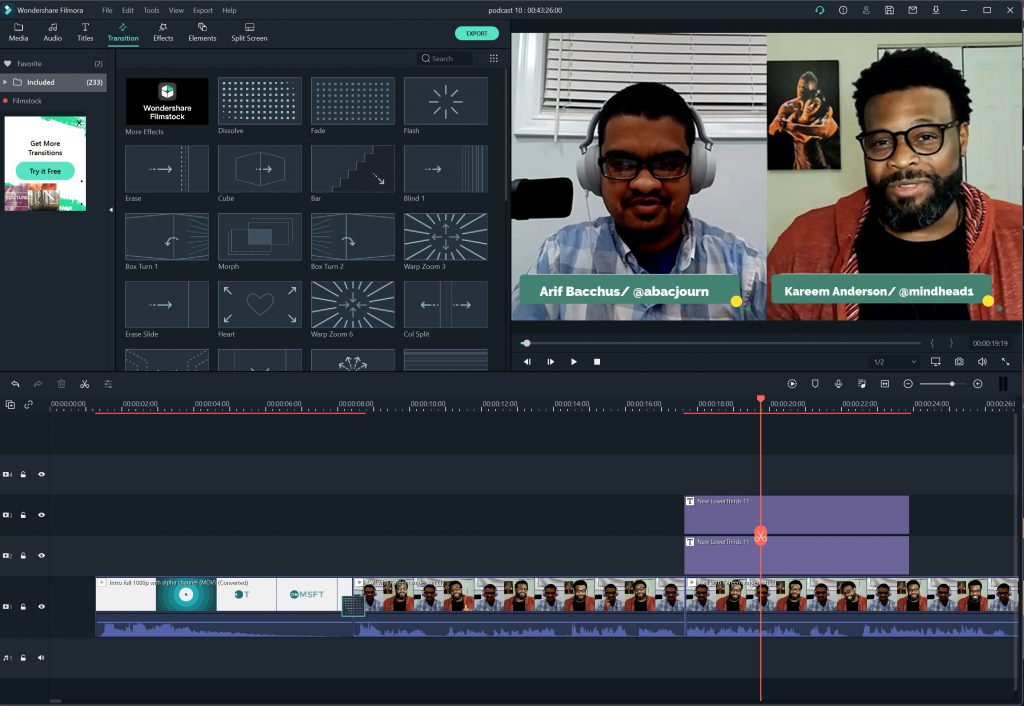Toggle visibility eye of video track 1
The image size is (1024, 706).
click(42, 606)
